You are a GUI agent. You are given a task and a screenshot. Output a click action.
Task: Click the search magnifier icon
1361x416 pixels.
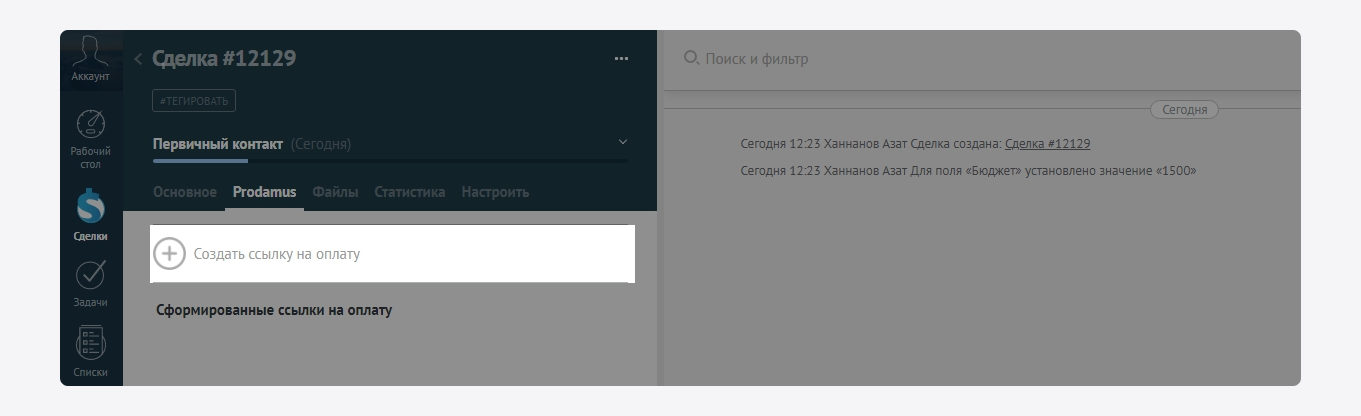point(691,58)
